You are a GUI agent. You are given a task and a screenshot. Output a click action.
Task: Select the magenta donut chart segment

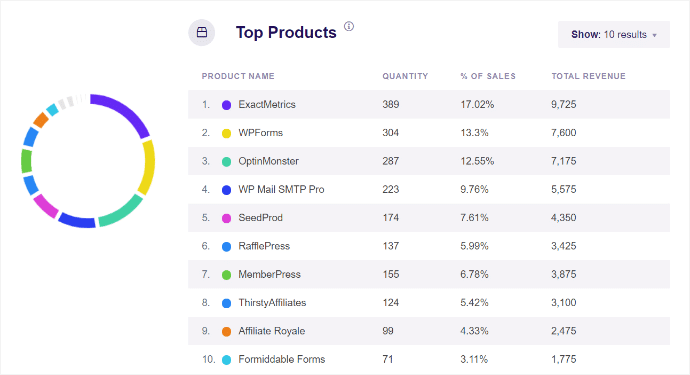pyautogui.click(x=45, y=206)
